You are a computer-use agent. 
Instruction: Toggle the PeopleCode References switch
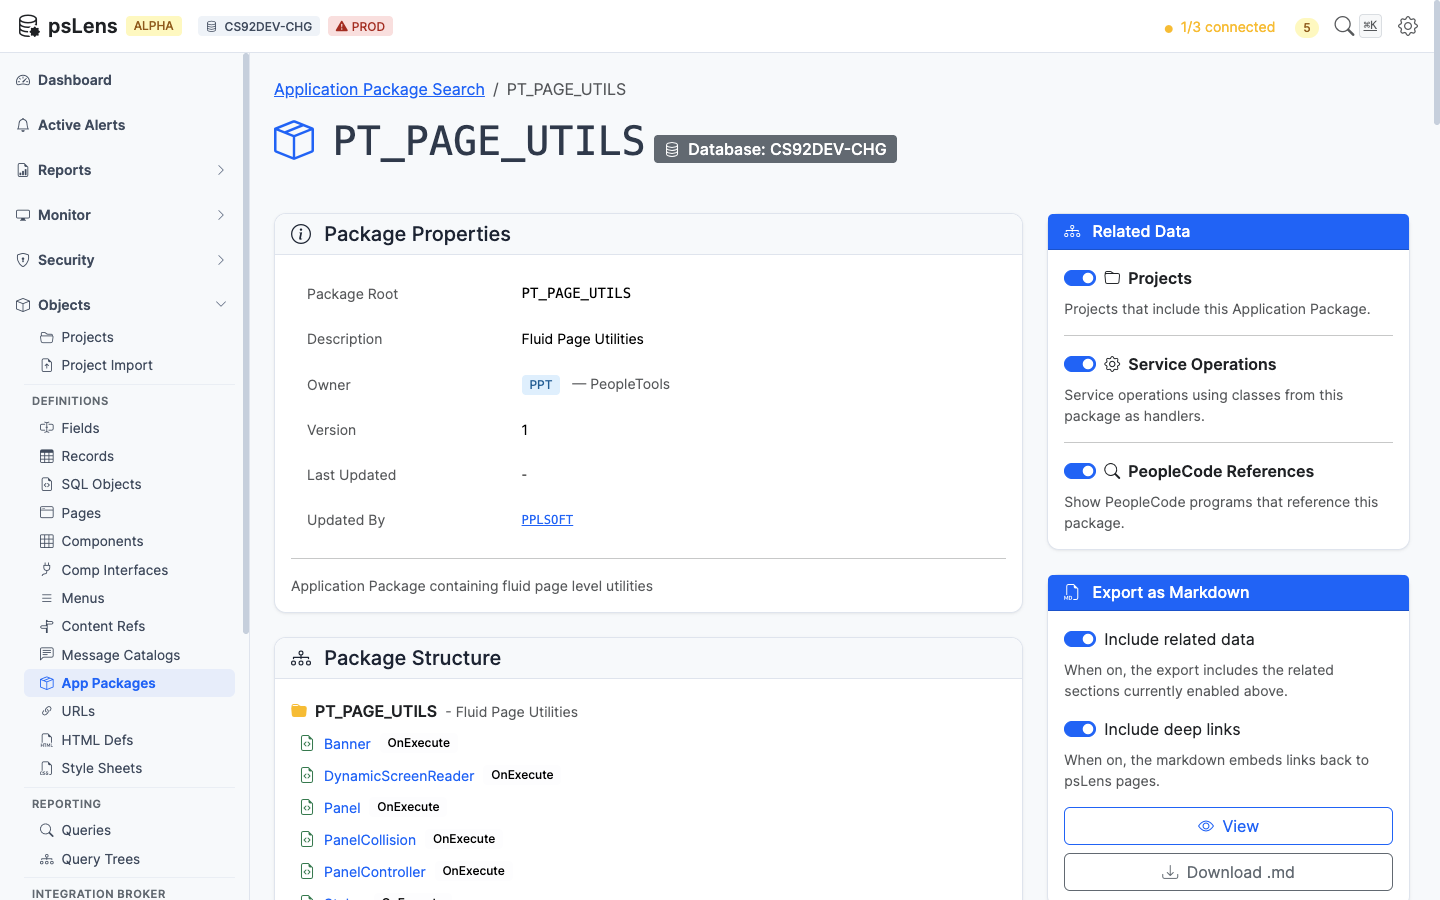coord(1080,471)
